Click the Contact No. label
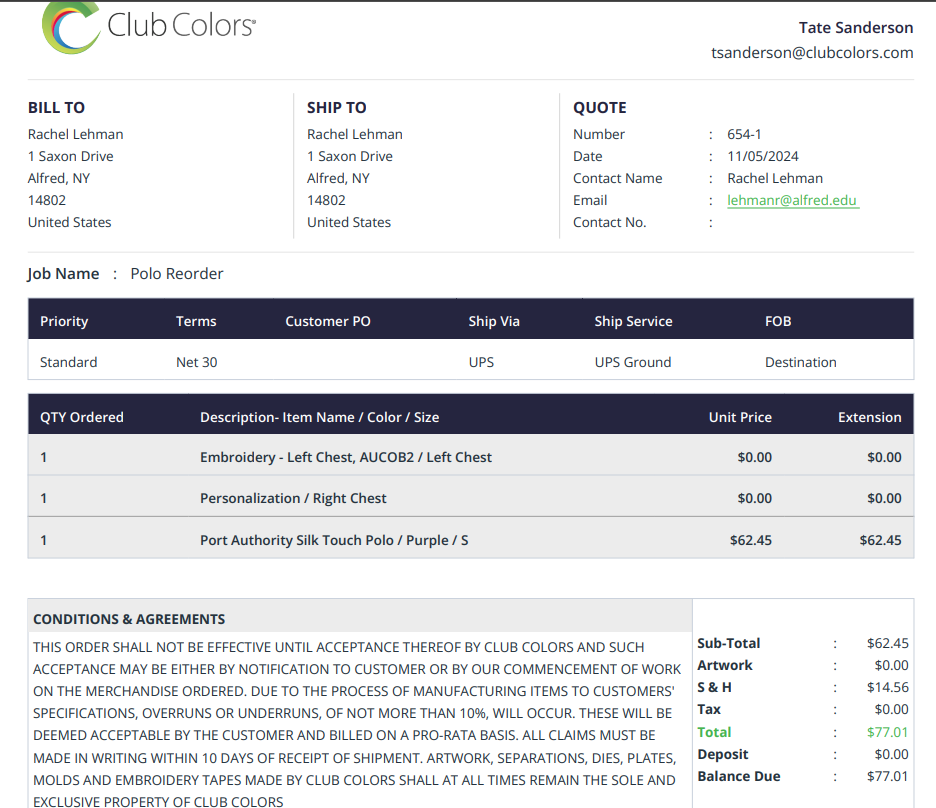 coord(609,223)
